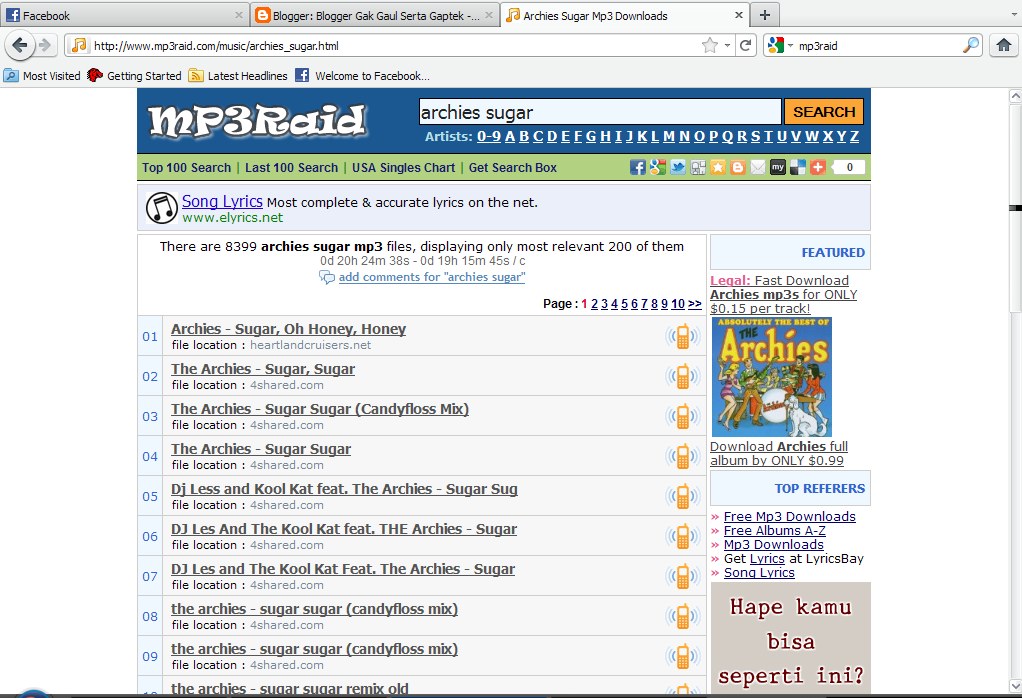Click the >> next pages link
The height and width of the screenshot is (698, 1022).
point(695,304)
